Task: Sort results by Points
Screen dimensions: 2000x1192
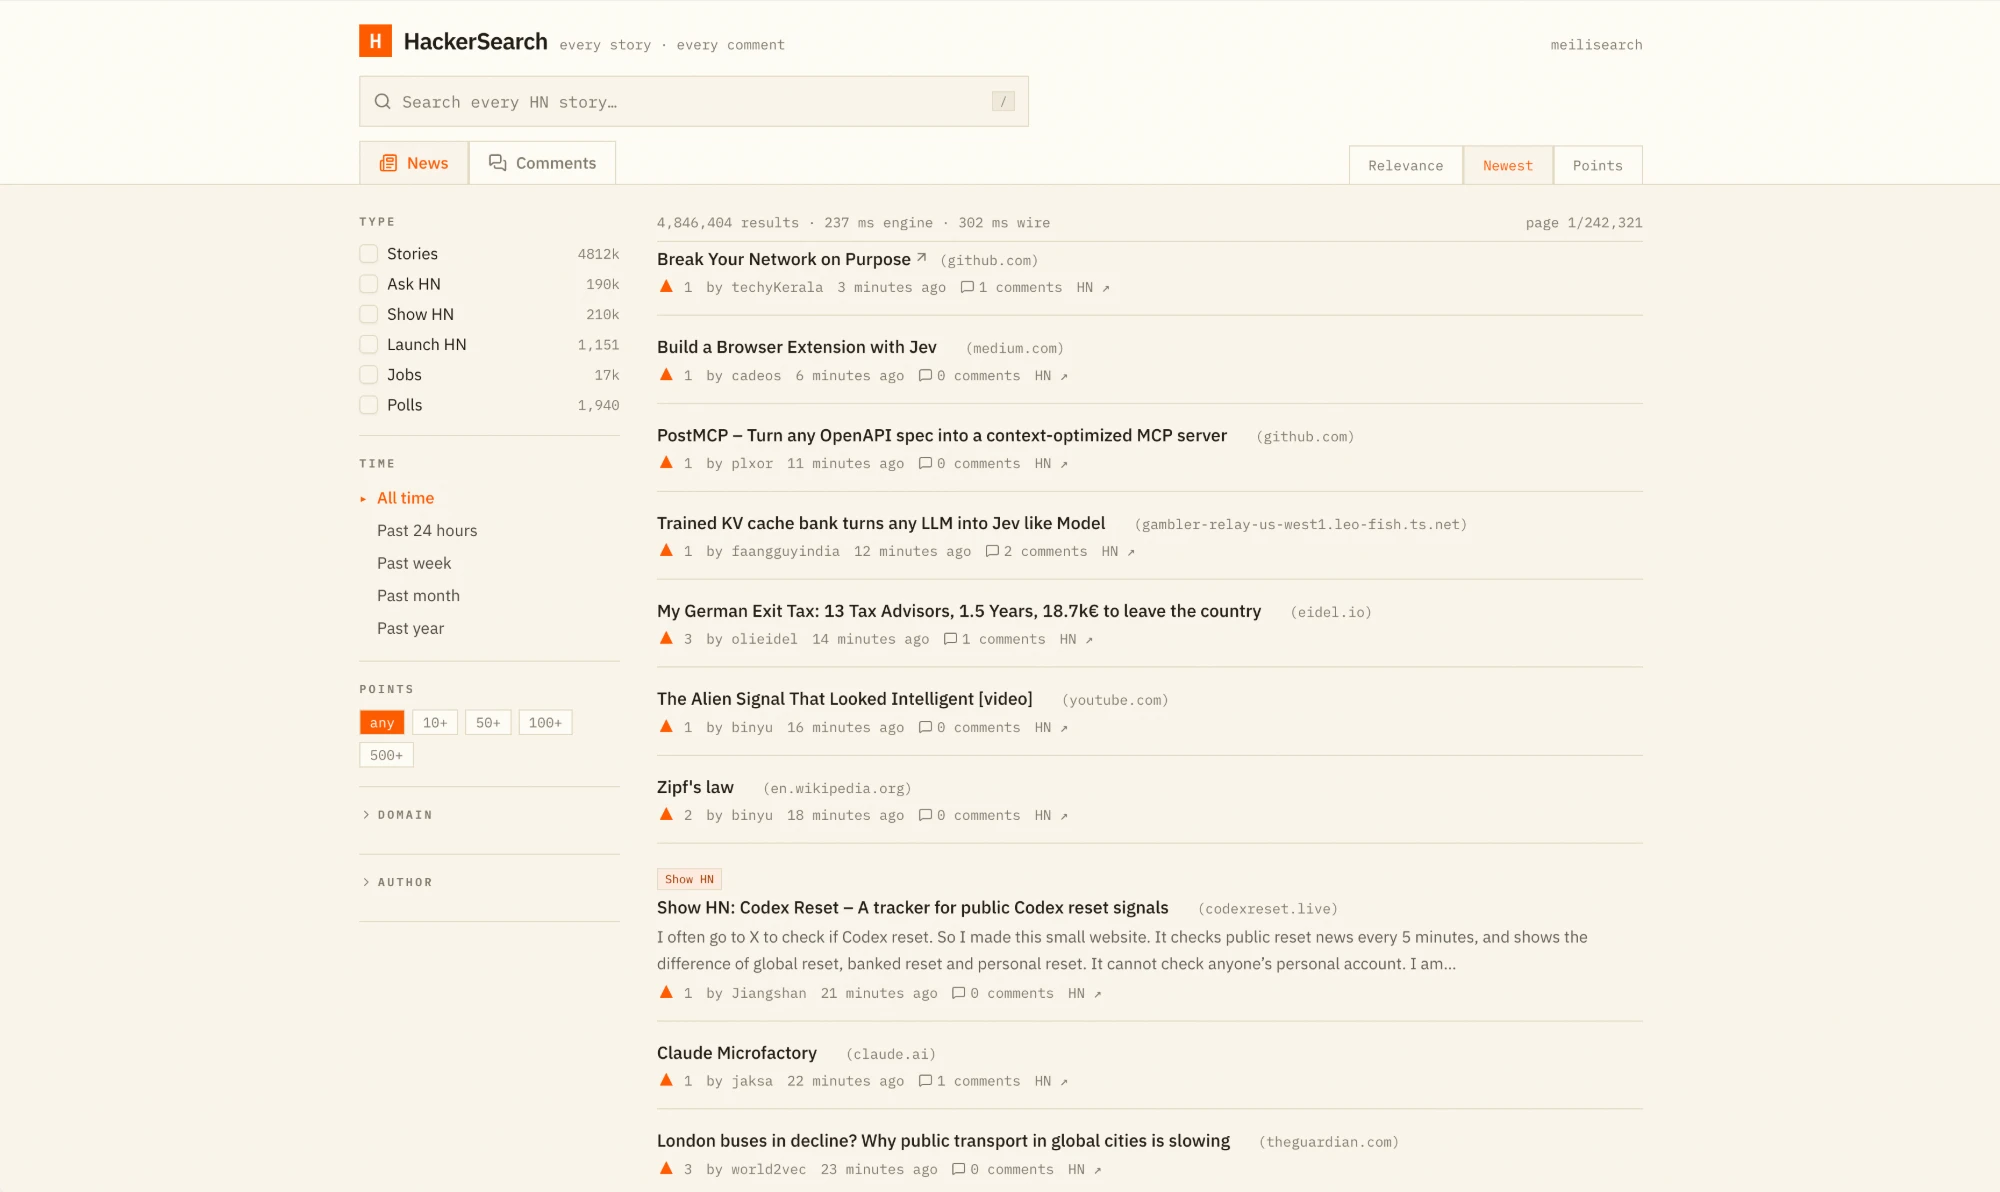Action: pos(1597,165)
